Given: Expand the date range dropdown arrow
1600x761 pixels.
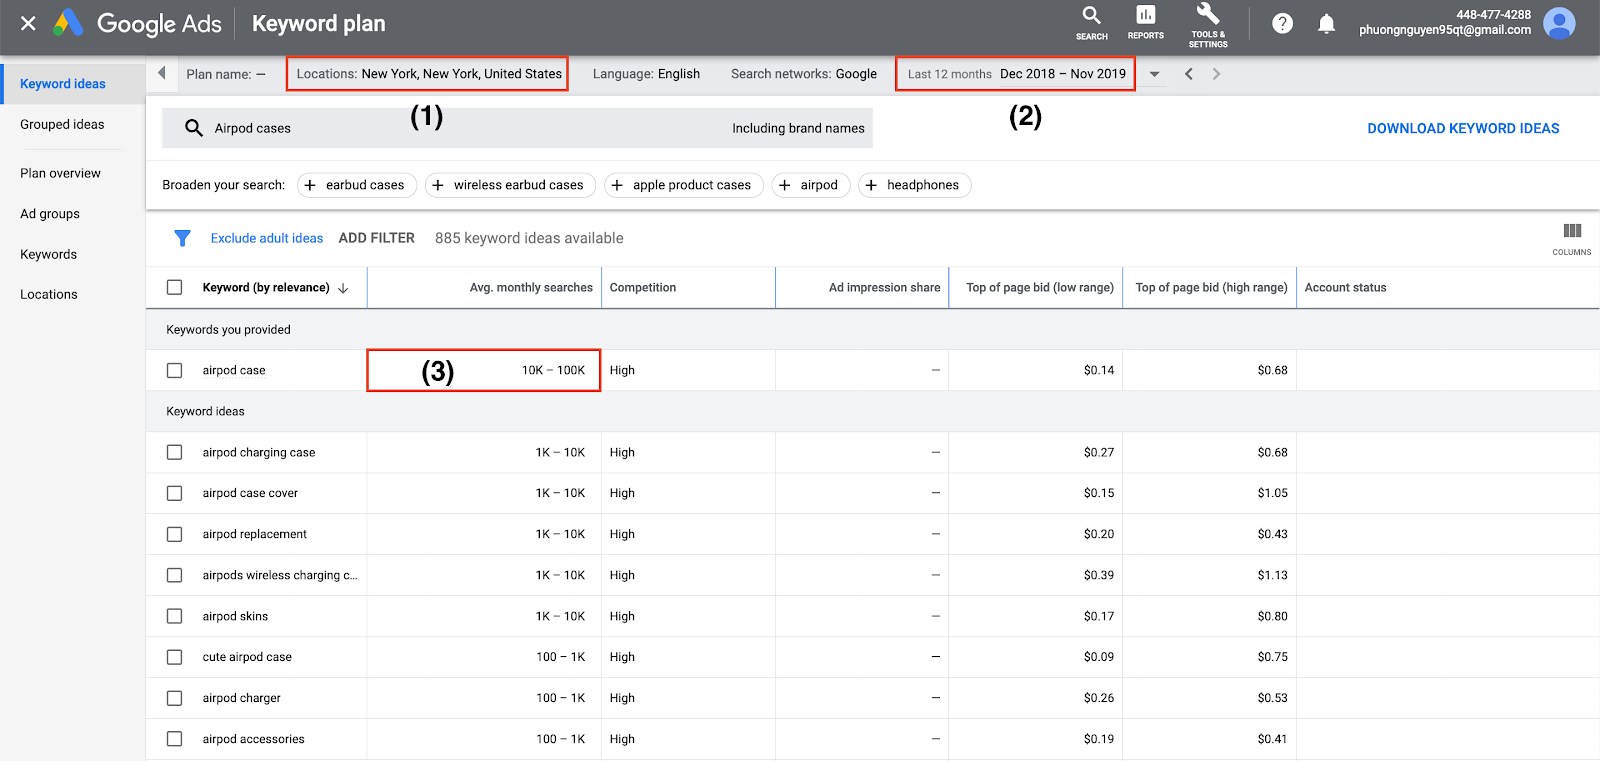Looking at the screenshot, I should [x=1154, y=74].
